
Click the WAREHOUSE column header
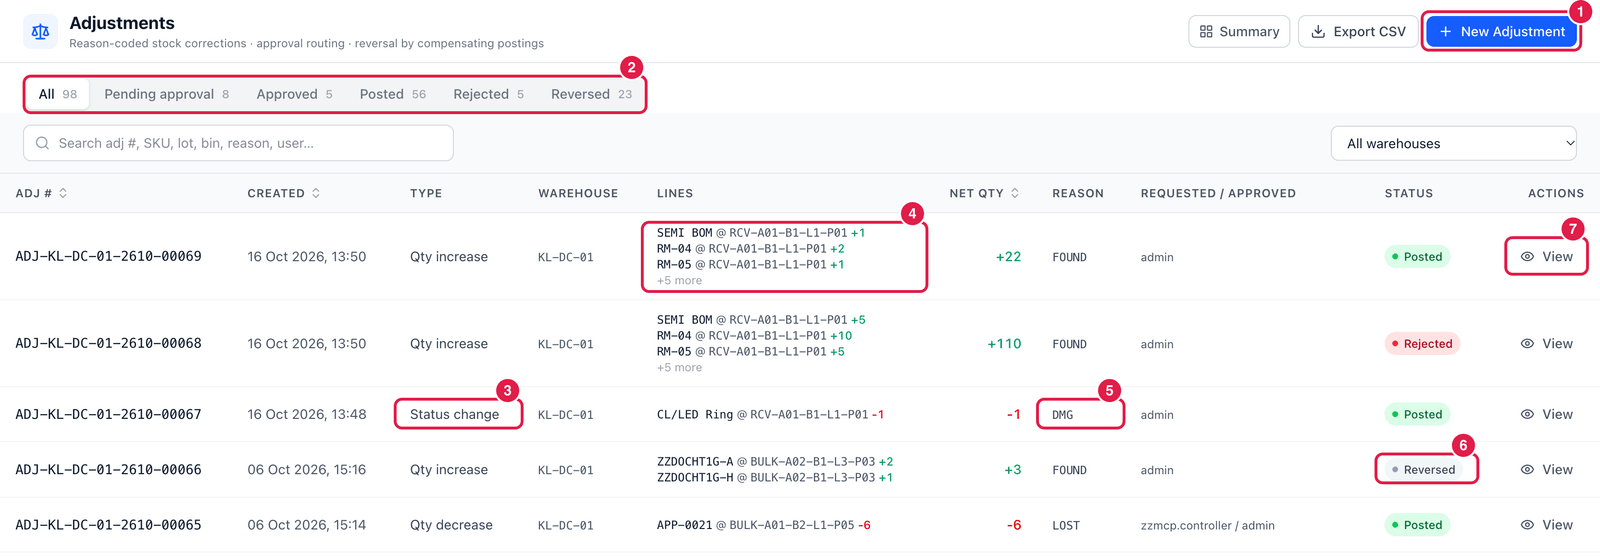coord(578,193)
